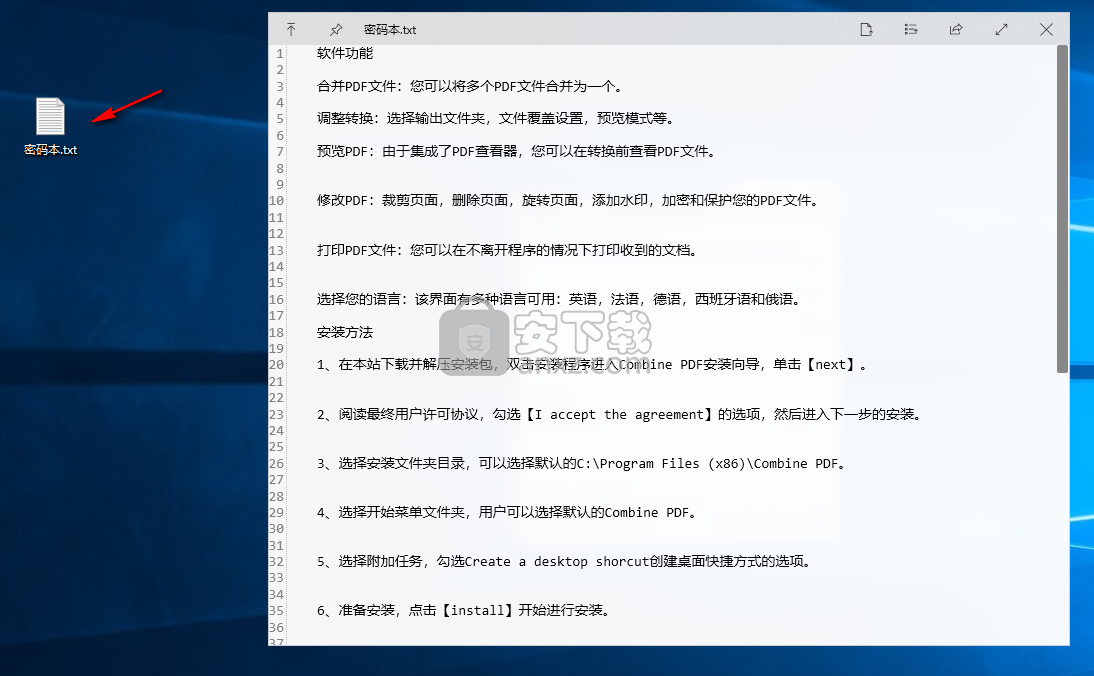1094x676 pixels.
Task: Click step 5 line with Create a desktop shorcut
Action: 564,562
